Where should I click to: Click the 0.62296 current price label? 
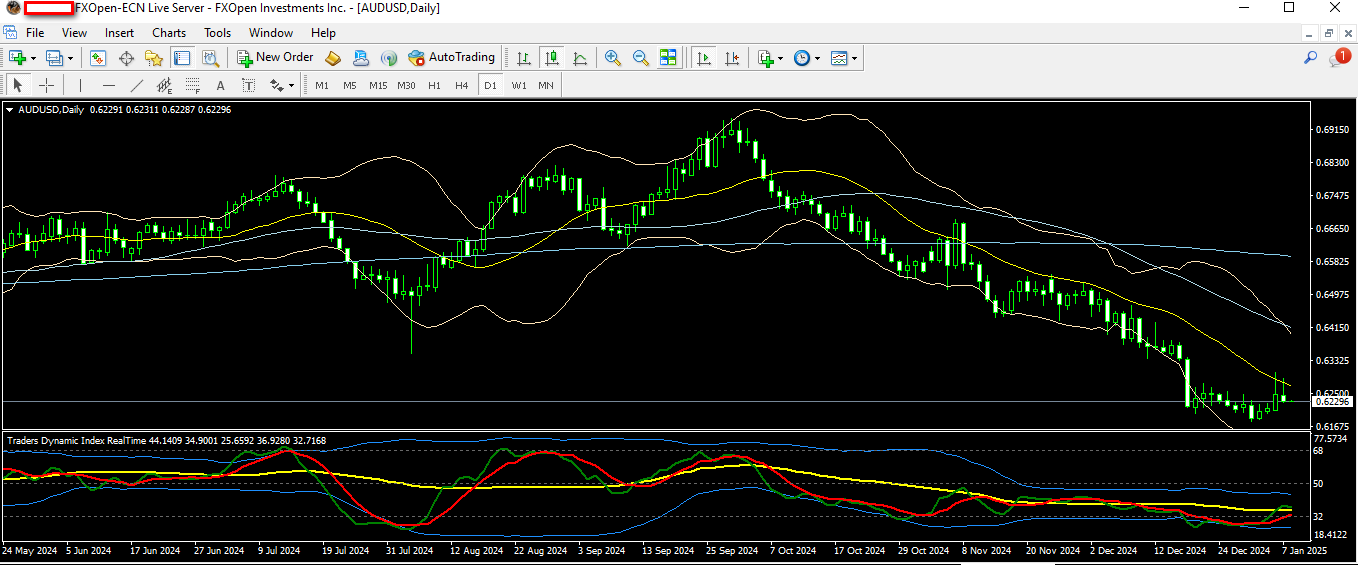click(x=1331, y=401)
